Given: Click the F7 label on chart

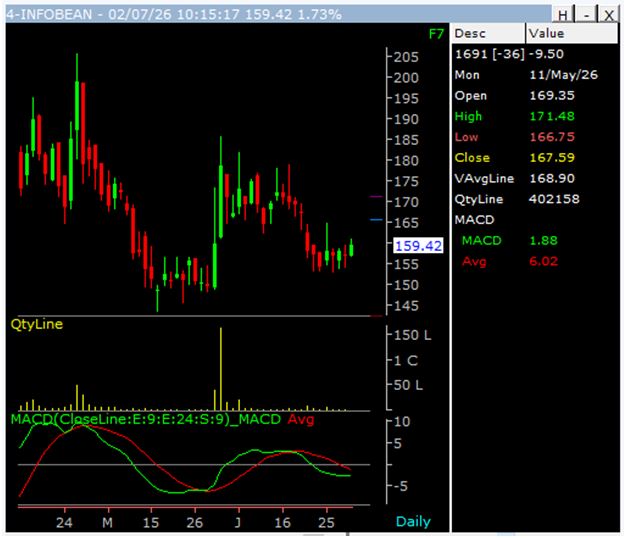Looking at the screenshot, I should pos(436,35).
